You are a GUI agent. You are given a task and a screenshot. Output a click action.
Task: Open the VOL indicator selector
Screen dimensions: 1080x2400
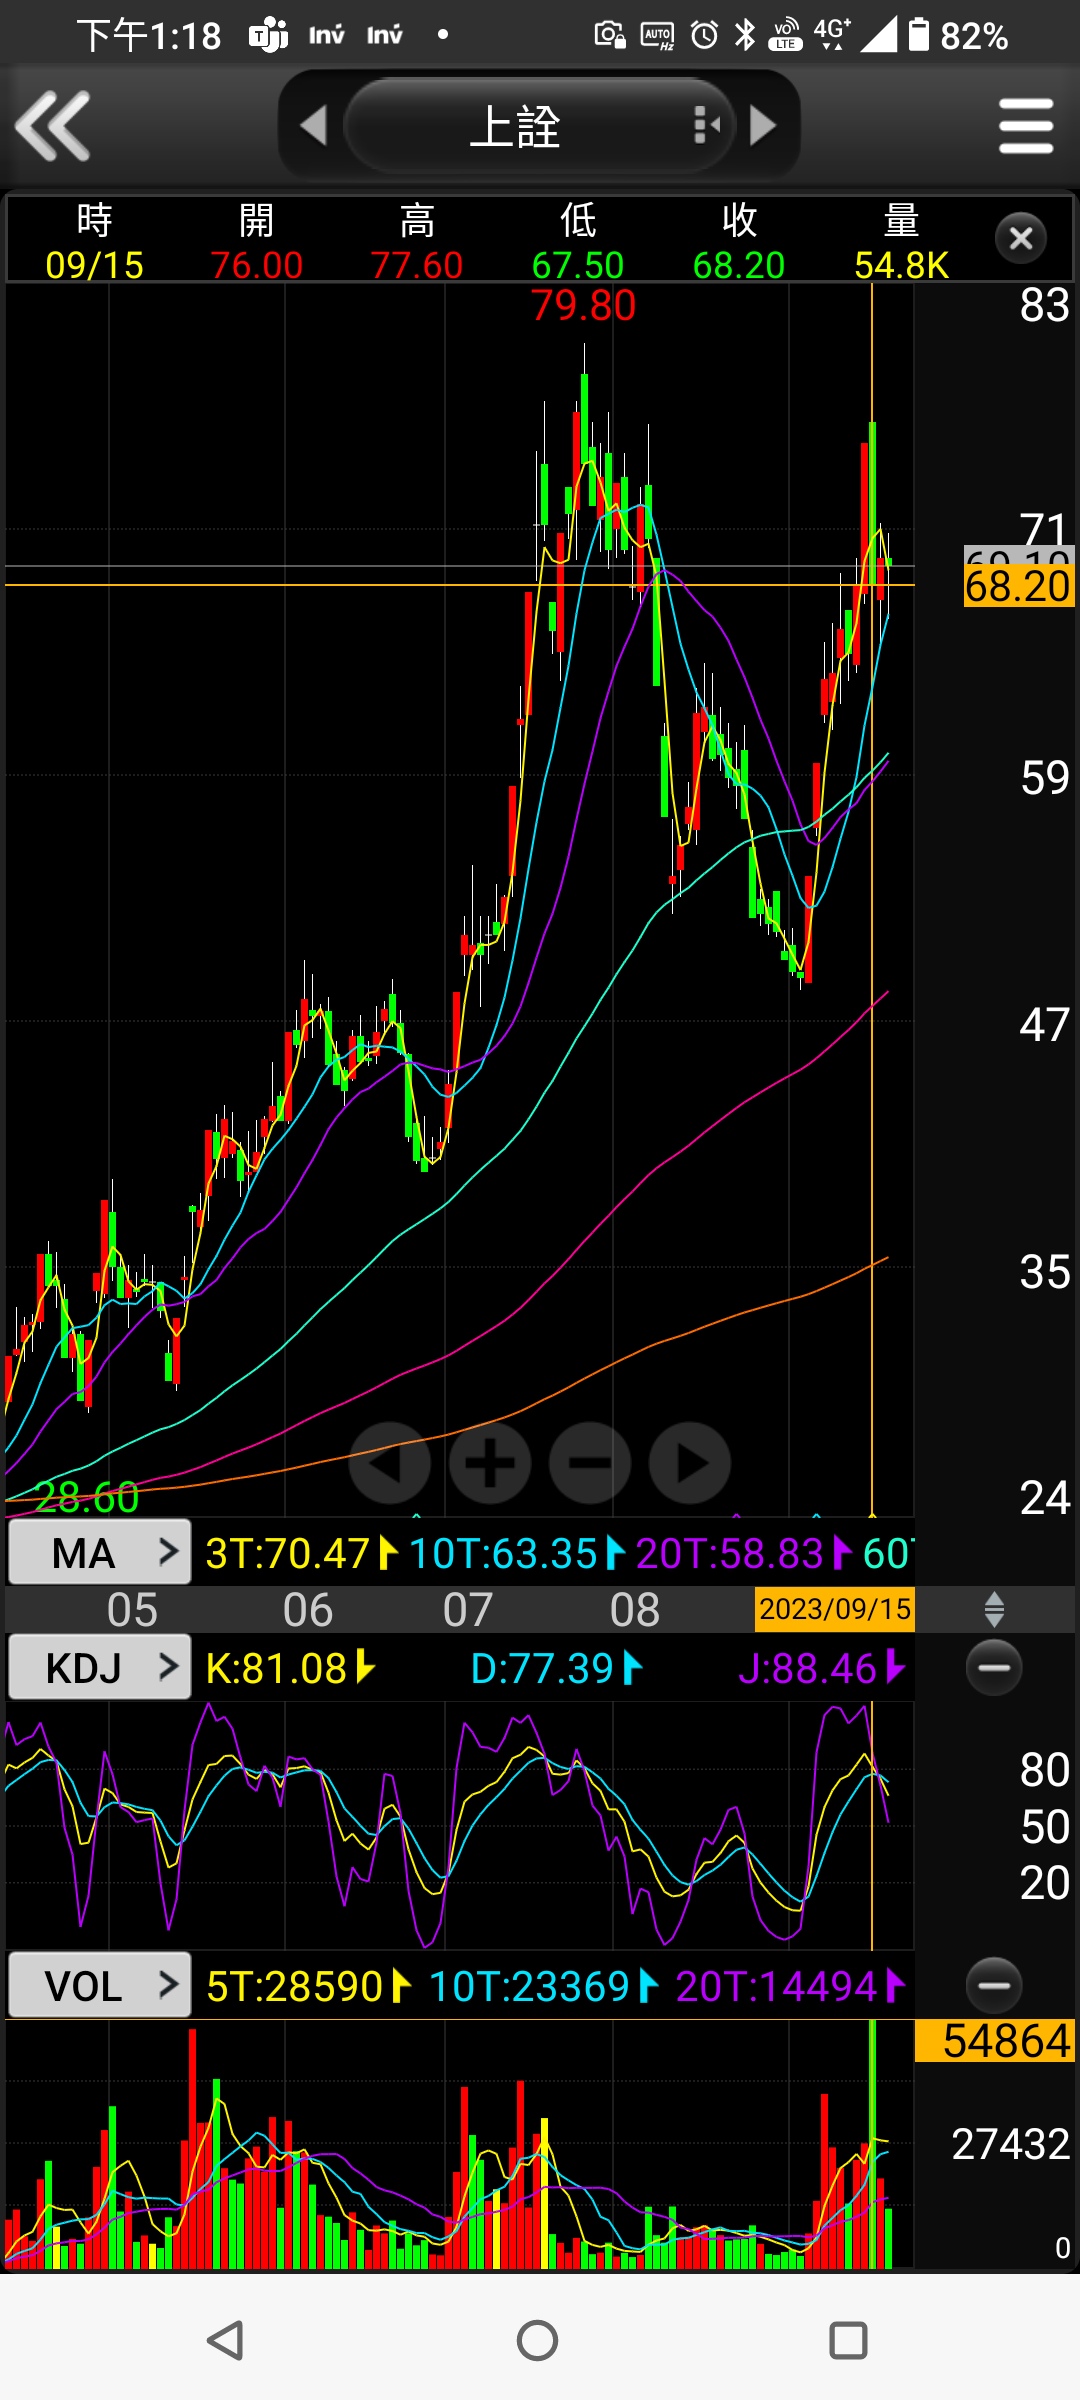[99, 1986]
